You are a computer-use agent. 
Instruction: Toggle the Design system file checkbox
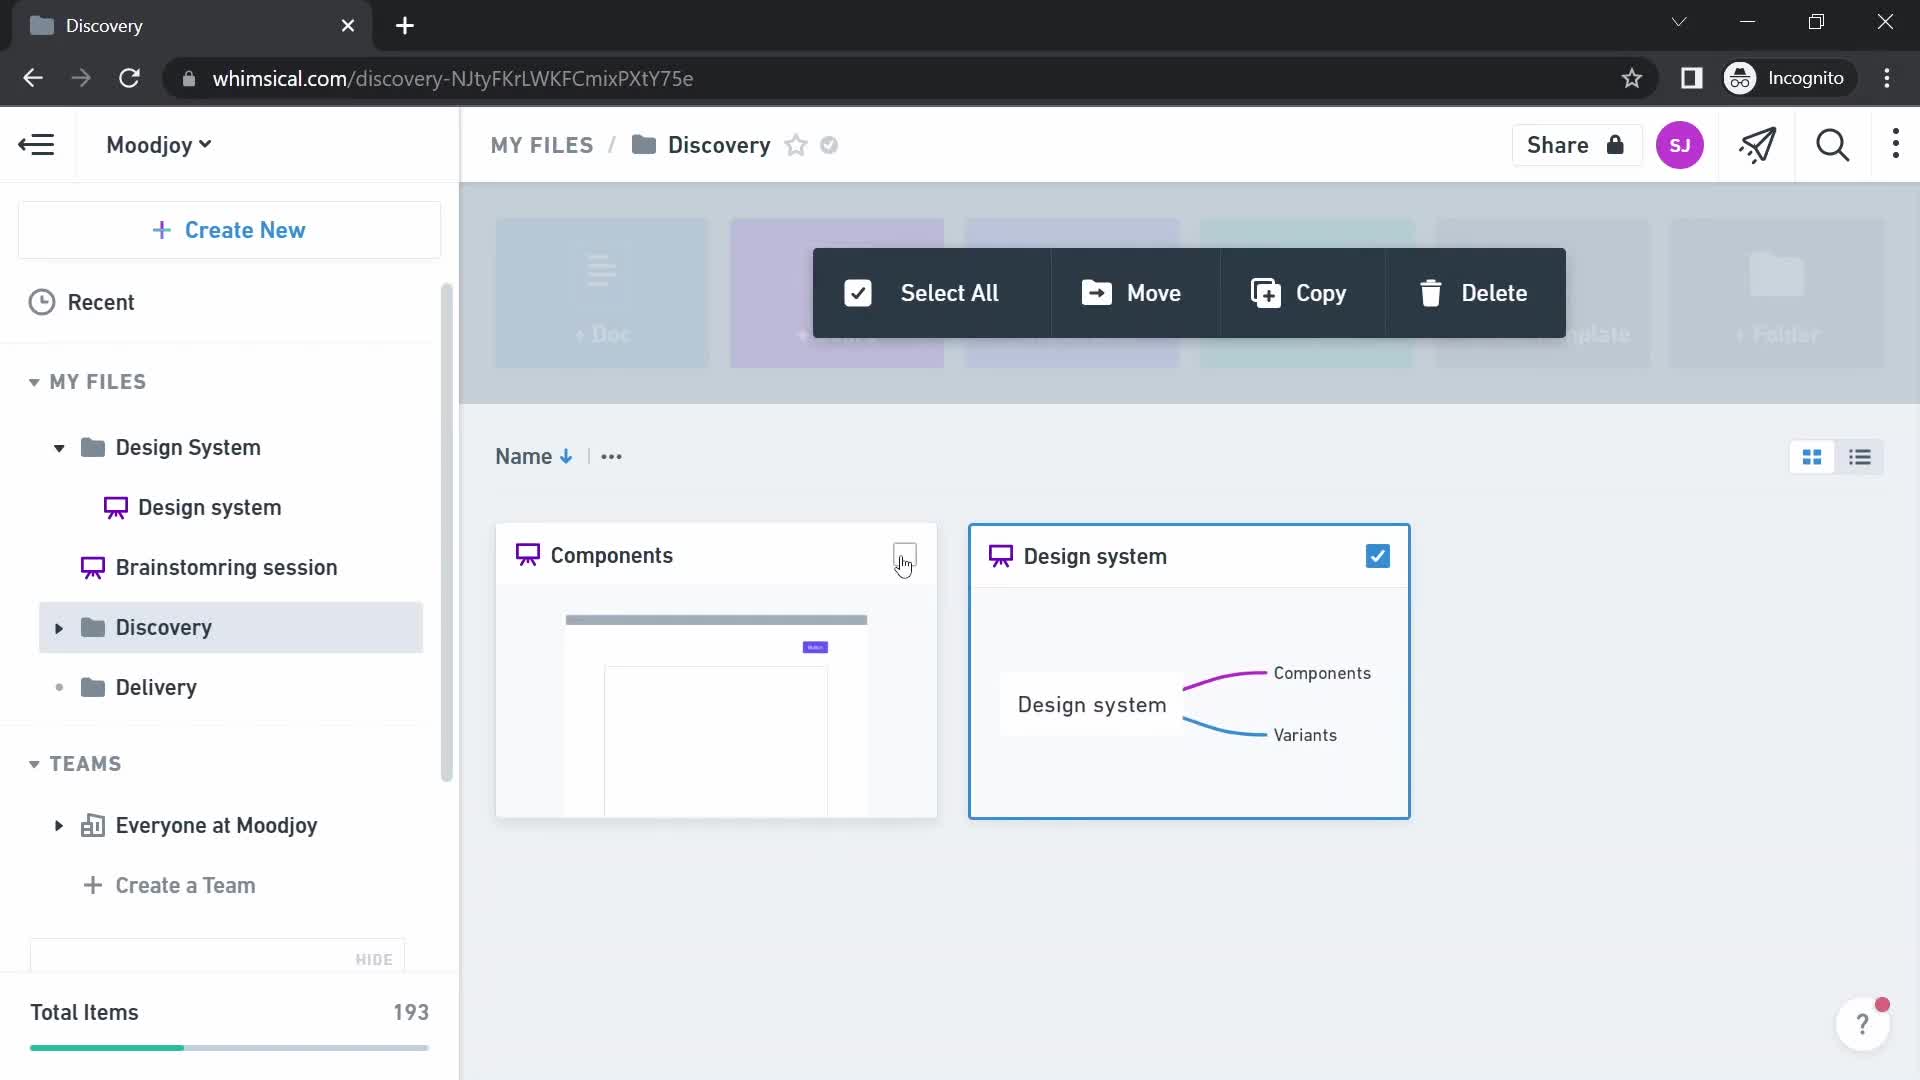(x=1378, y=556)
